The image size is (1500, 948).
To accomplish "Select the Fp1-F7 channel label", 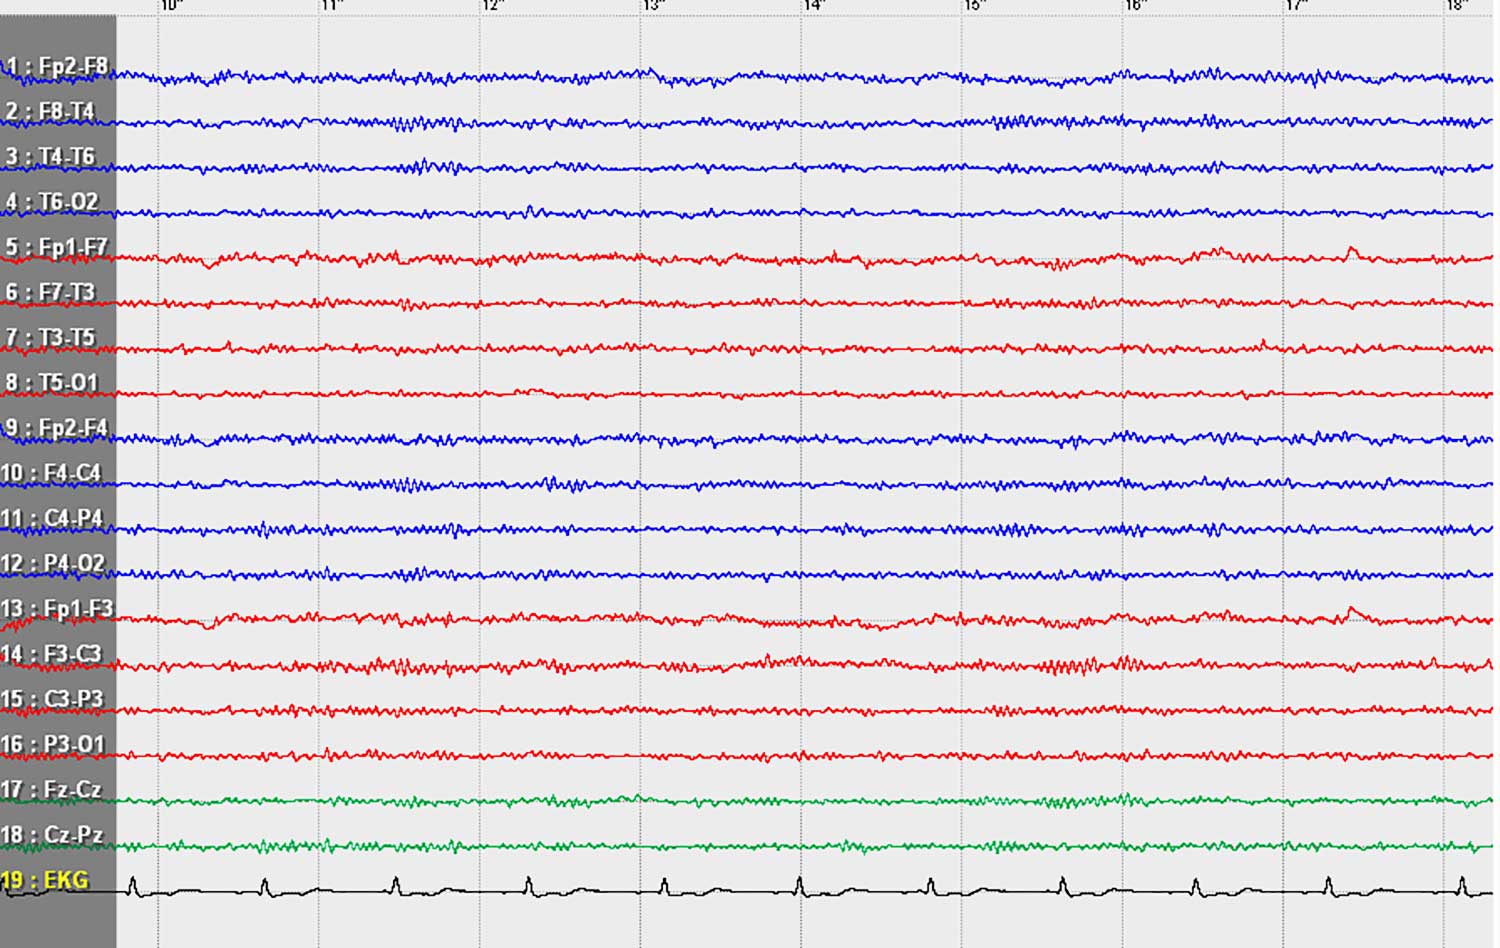I will pos(56,247).
